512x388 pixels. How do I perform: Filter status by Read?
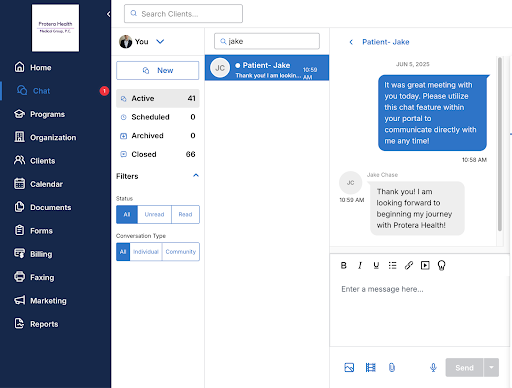(x=185, y=214)
